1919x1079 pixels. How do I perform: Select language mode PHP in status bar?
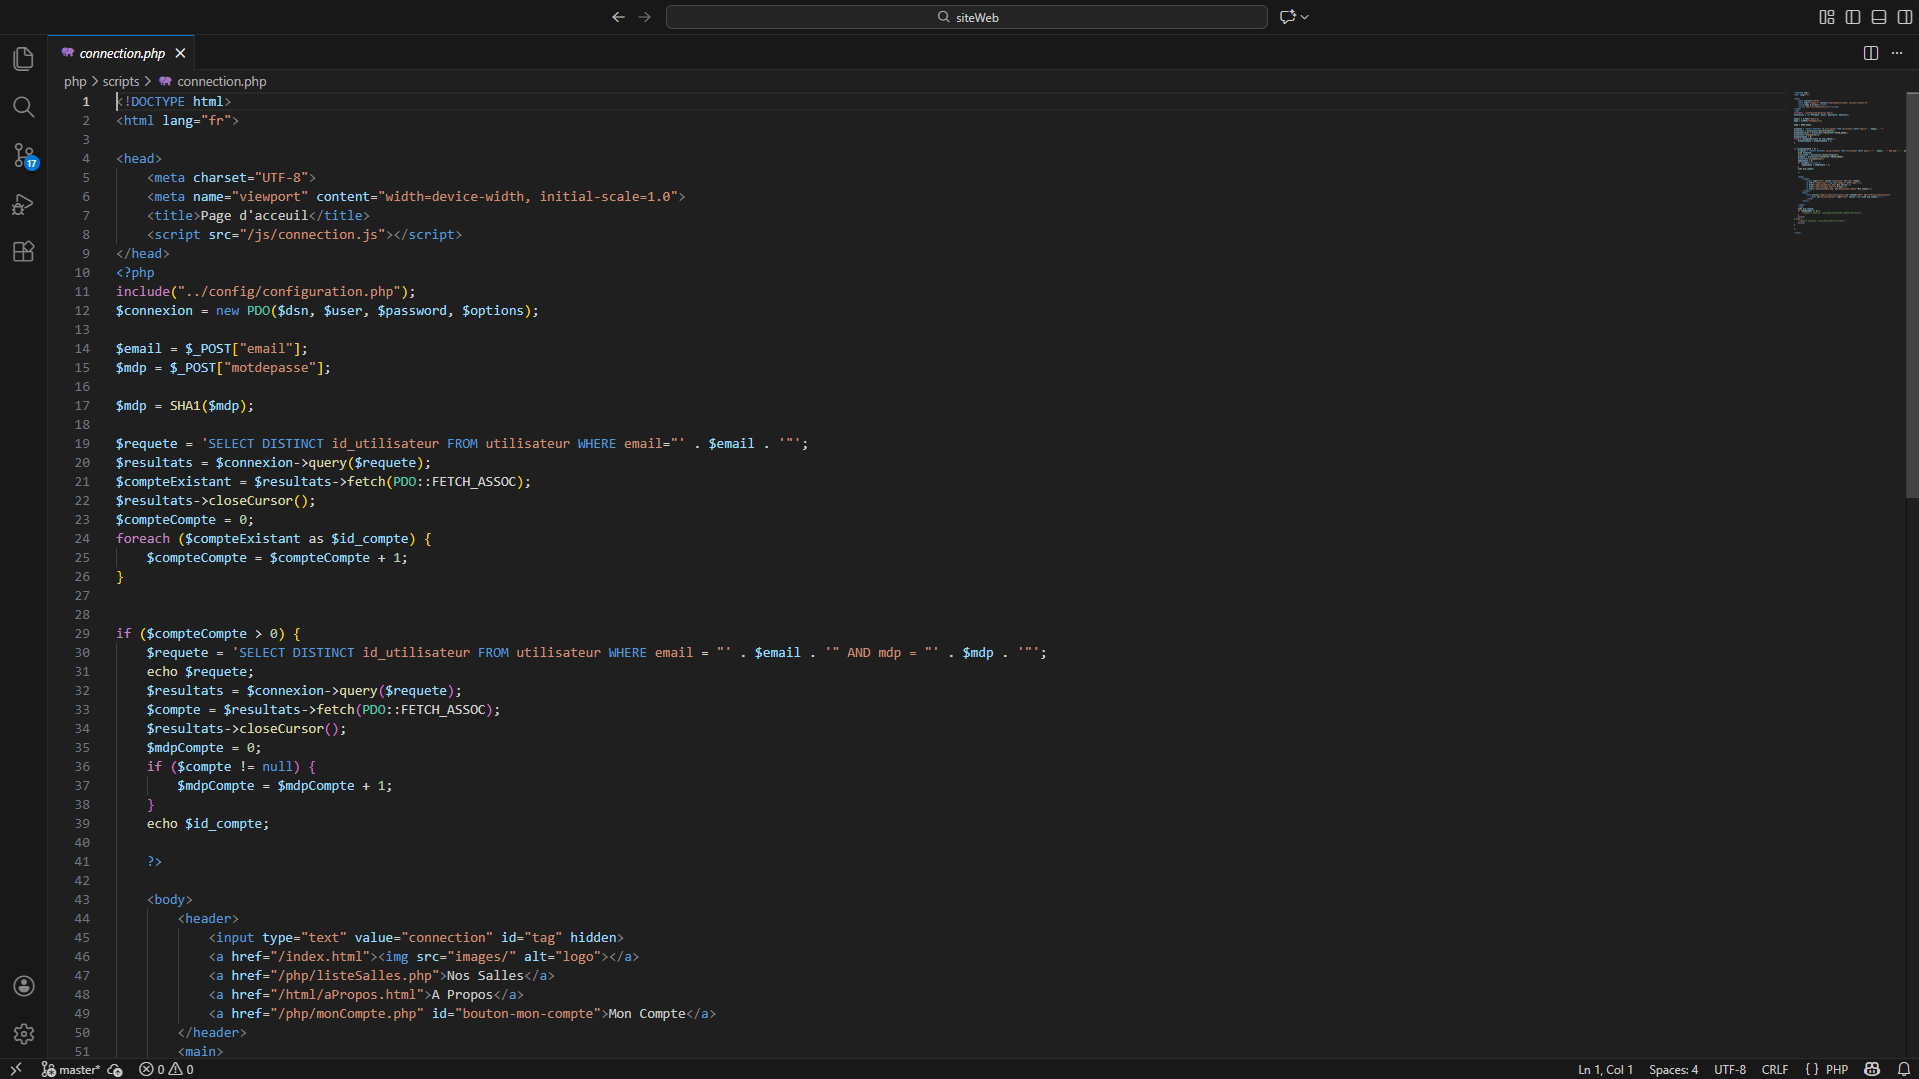click(1837, 1069)
